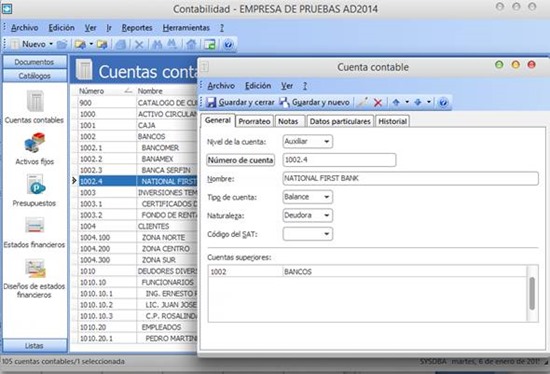550x374 pixels.
Task: Click the green window layout toolbar icon
Action: pyautogui.click(x=210, y=45)
